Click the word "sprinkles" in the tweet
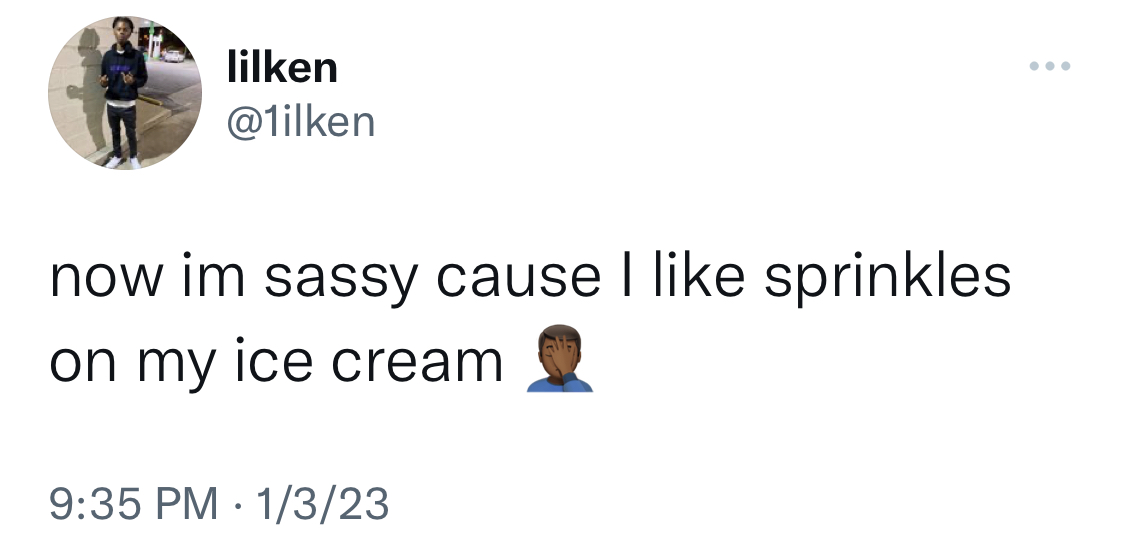Viewport: 1125px width, 558px height. coord(888,277)
